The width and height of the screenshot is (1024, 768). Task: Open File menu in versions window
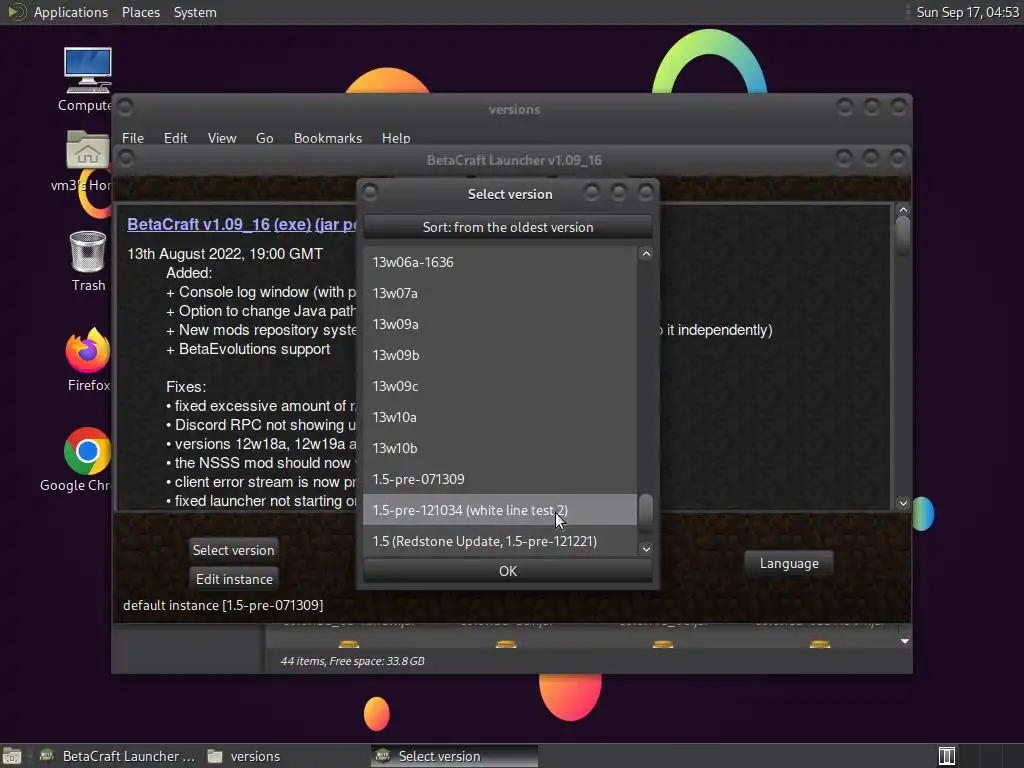(133, 138)
